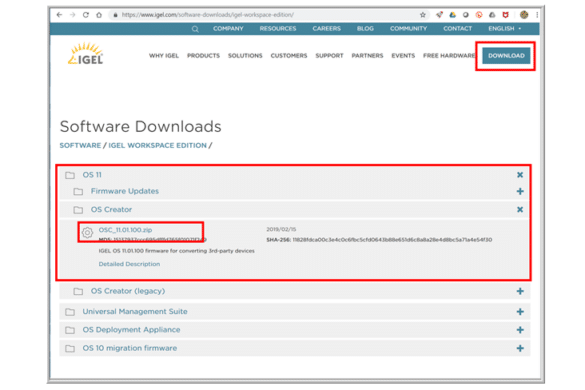Screen dimensions: 585x390
Task: Click the OS Deployment Appliance folder icon
Action: (70, 330)
